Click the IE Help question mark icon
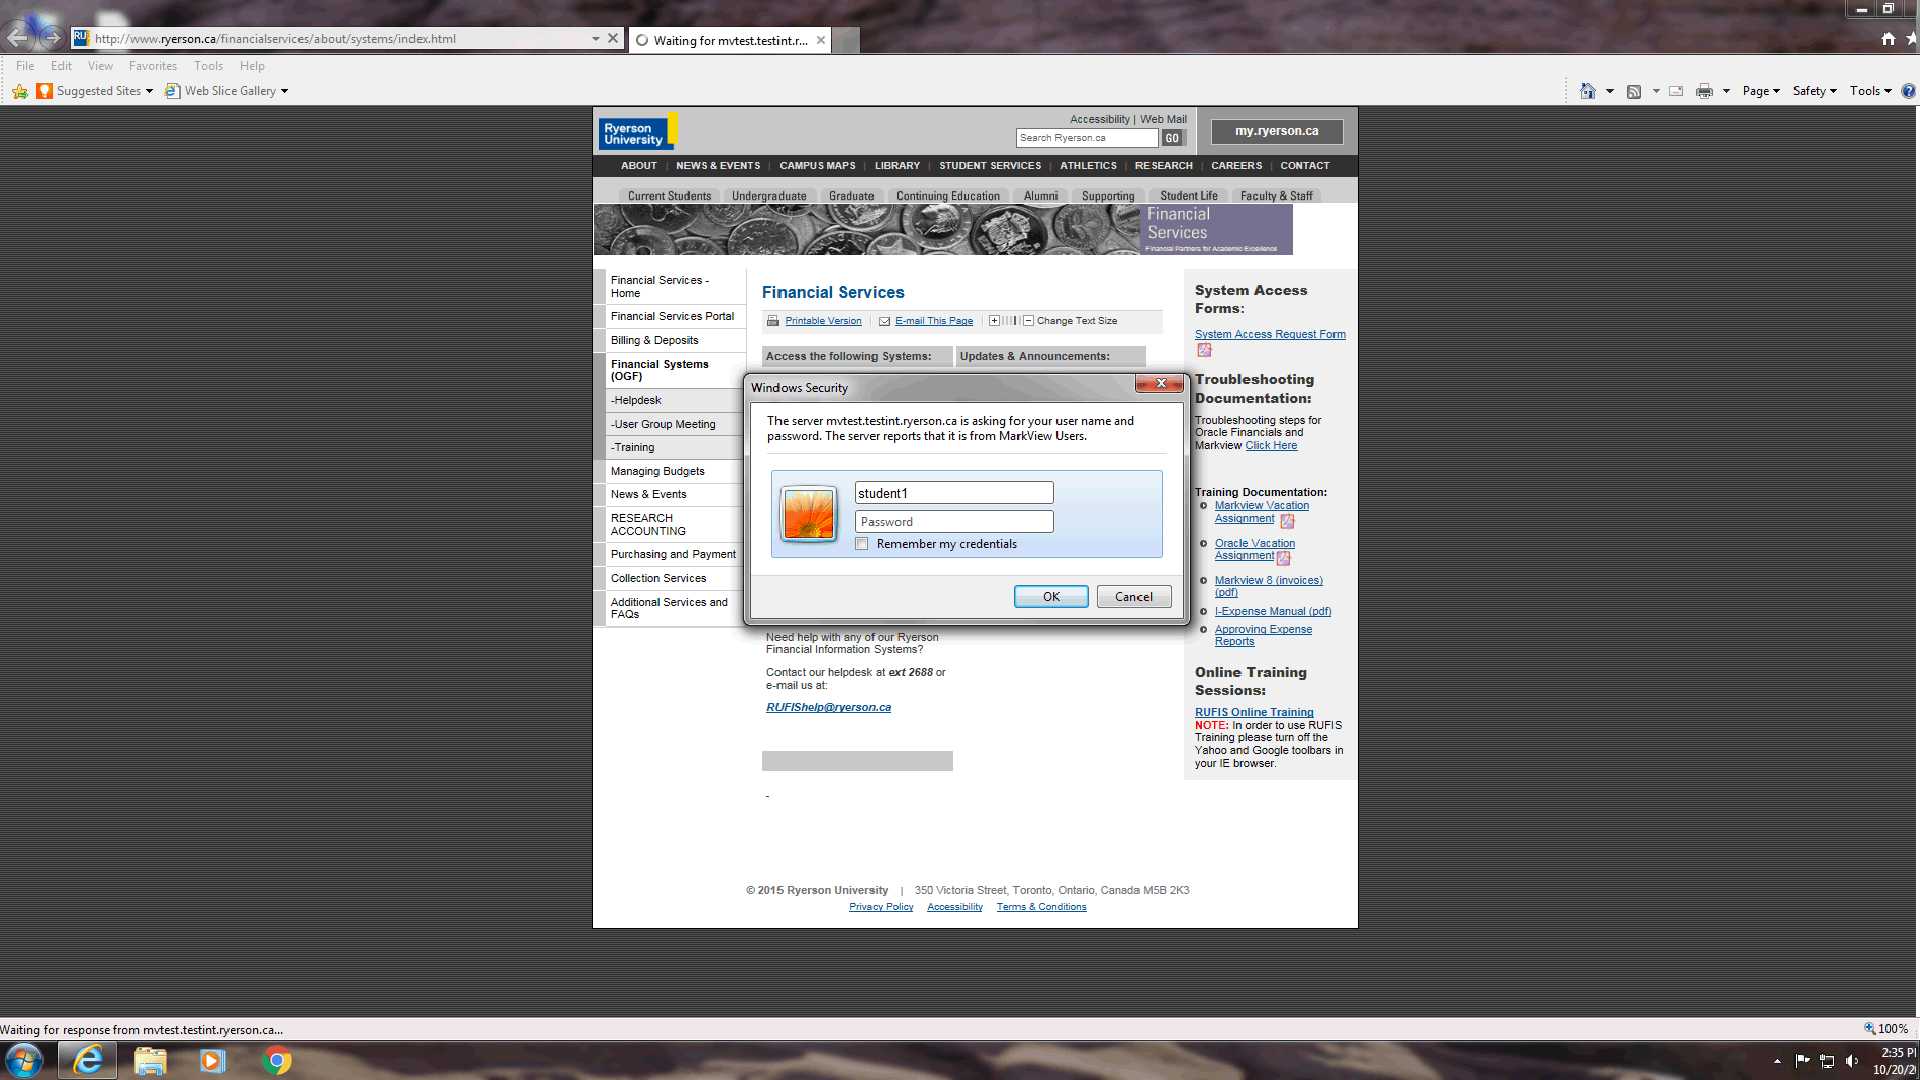Viewport: 1920px width, 1080px height. [1908, 91]
